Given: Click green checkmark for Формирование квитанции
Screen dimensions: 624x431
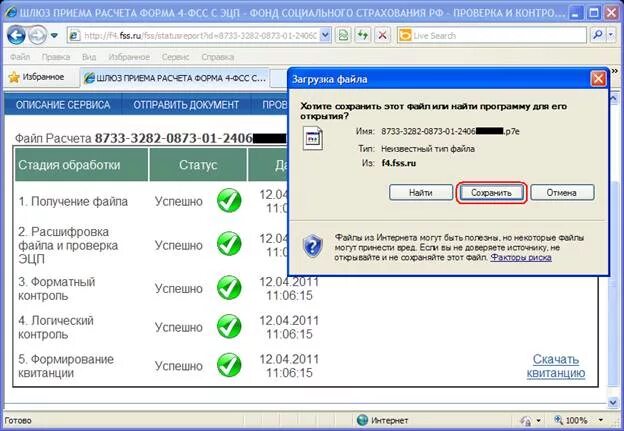Looking at the screenshot, I should [229, 365].
